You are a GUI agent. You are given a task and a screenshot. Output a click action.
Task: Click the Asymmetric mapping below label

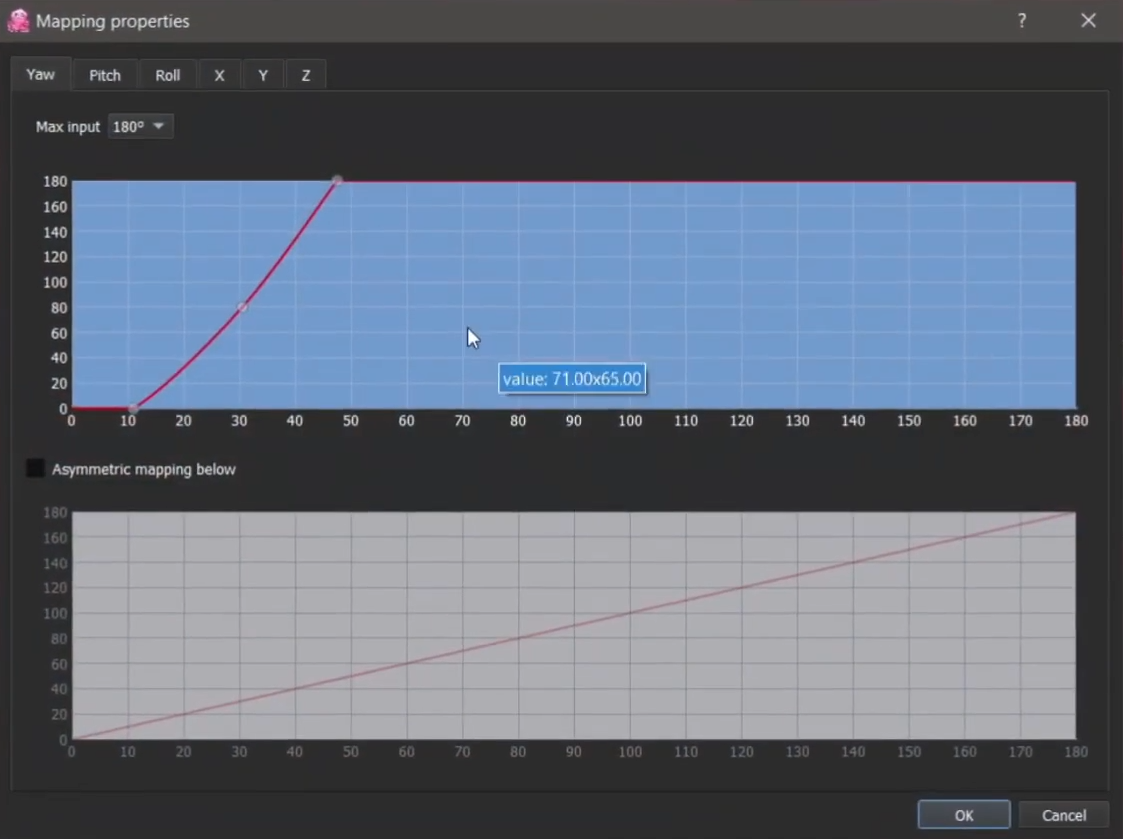(x=143, y=469)
